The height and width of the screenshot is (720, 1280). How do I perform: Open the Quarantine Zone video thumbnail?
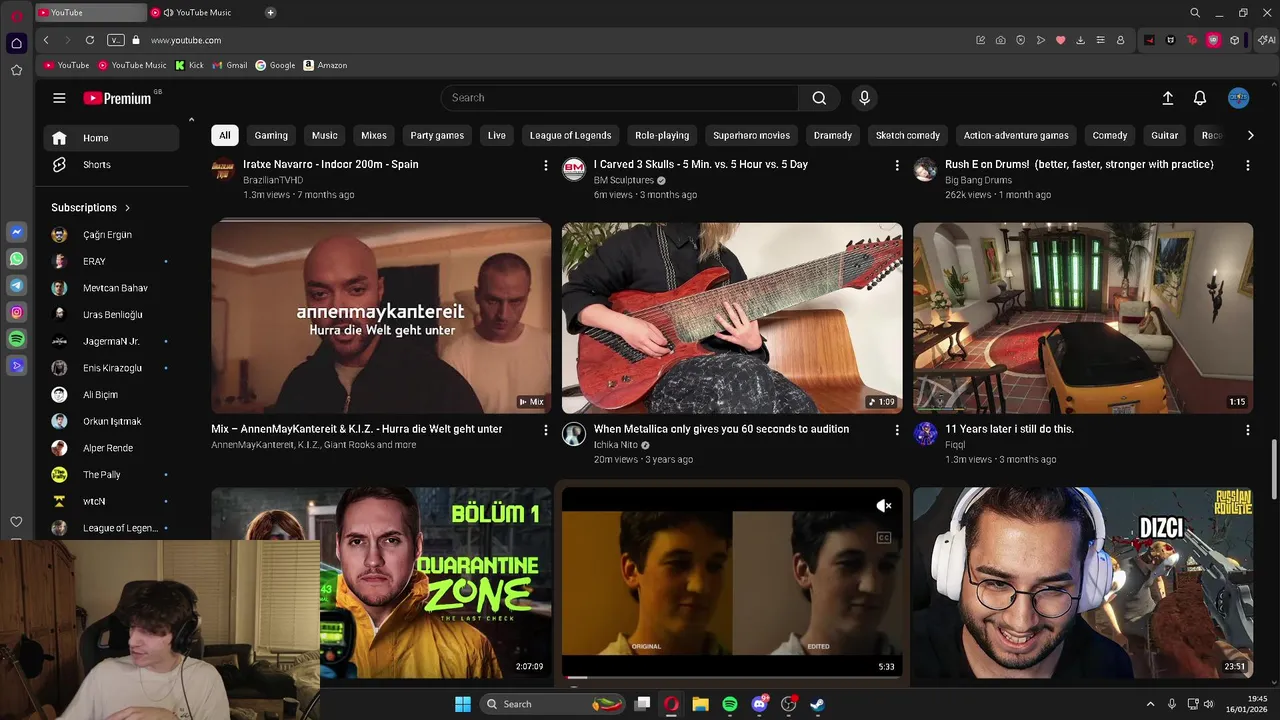(x=435, y=583)
